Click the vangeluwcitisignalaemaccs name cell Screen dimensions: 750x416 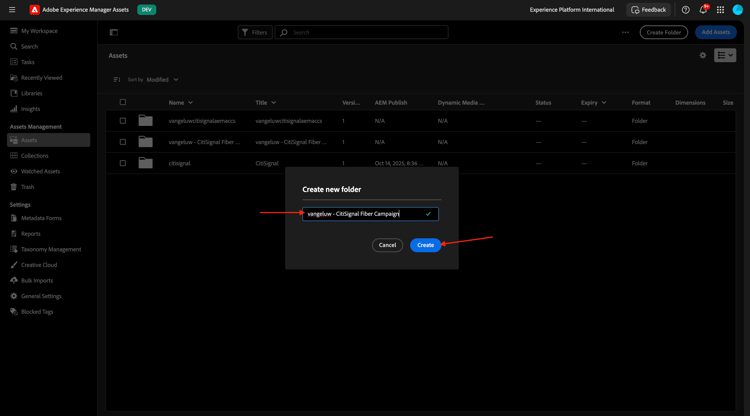[x=202, y=121]
